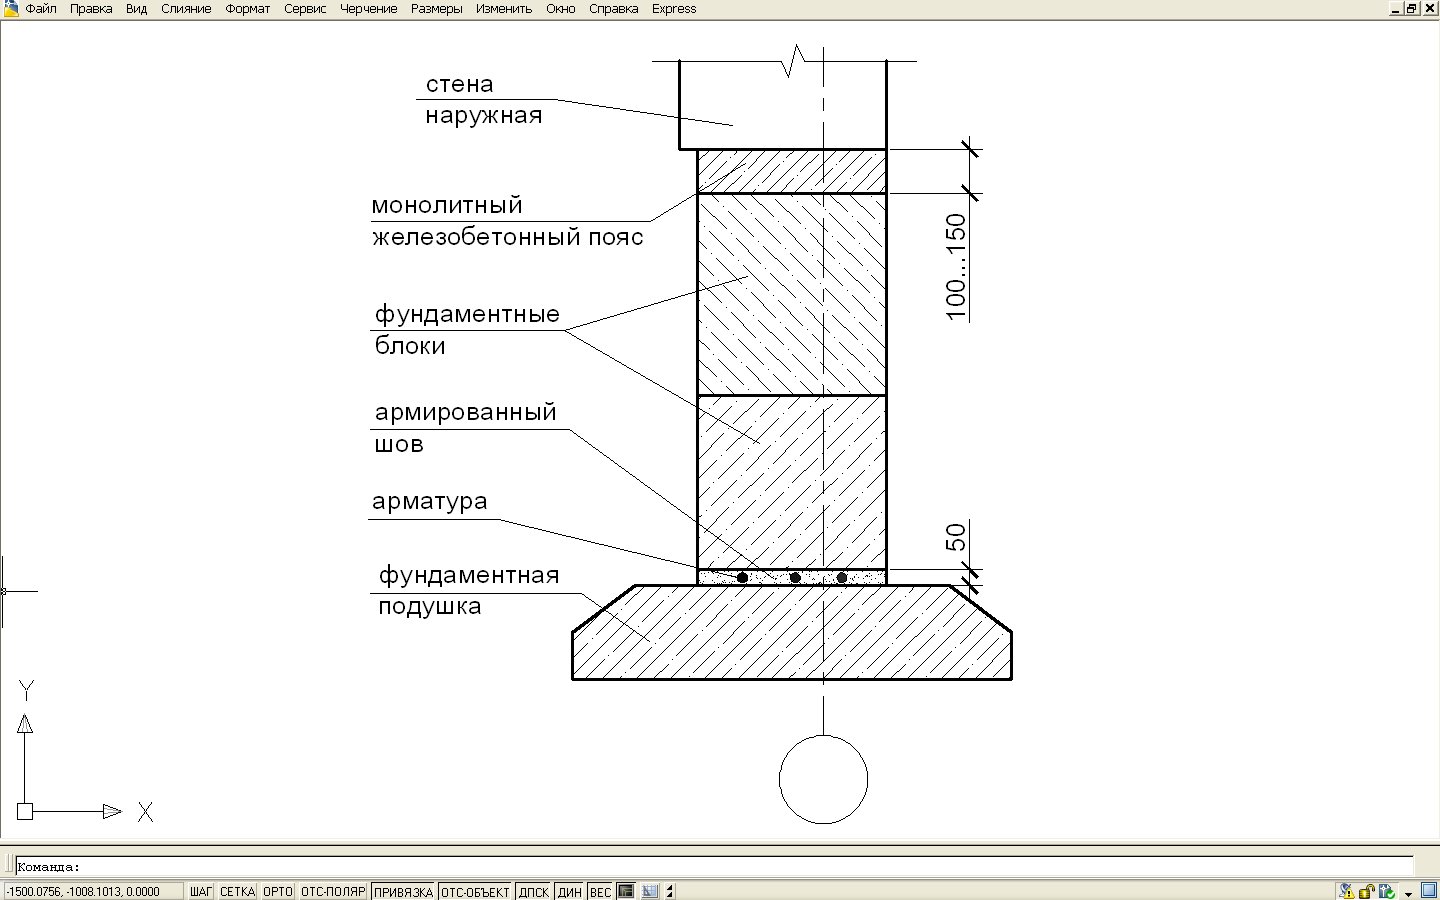Click the AutoCAD application icon in menu bar

click(x=10, y=8)
